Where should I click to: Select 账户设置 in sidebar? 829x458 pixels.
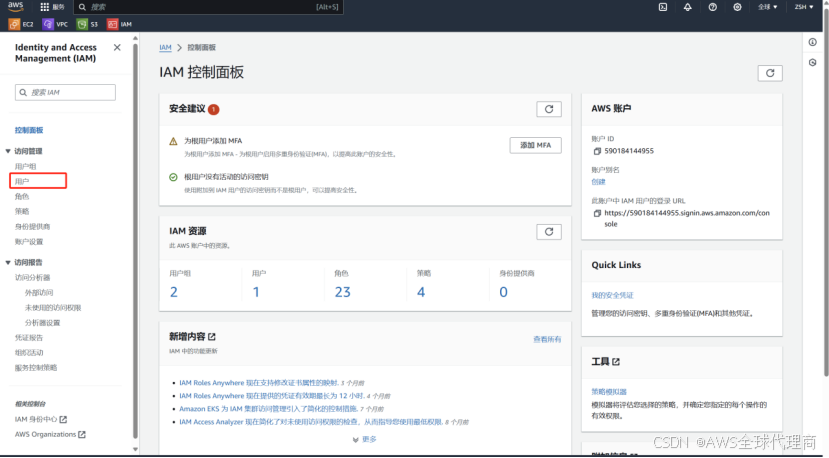tap(29, 242)
